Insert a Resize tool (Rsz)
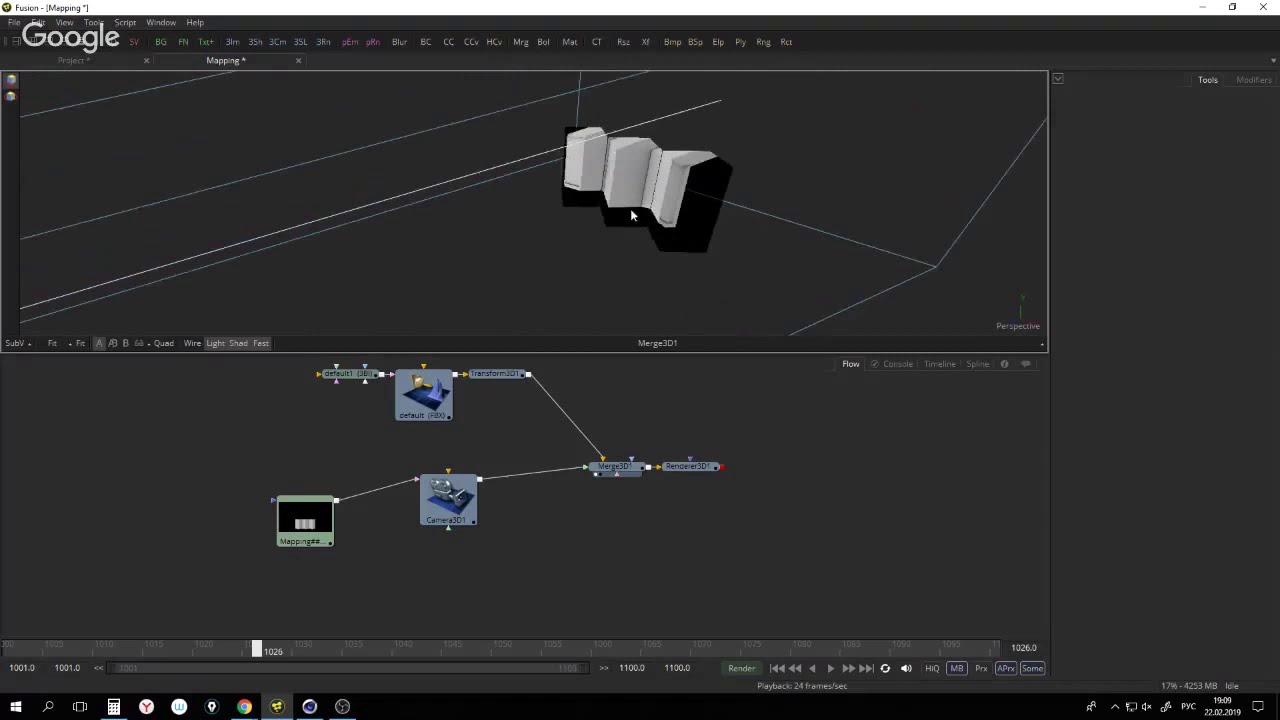Viewport: 1280px width, 720px height. pyautogui.click(x=623, y=42)
